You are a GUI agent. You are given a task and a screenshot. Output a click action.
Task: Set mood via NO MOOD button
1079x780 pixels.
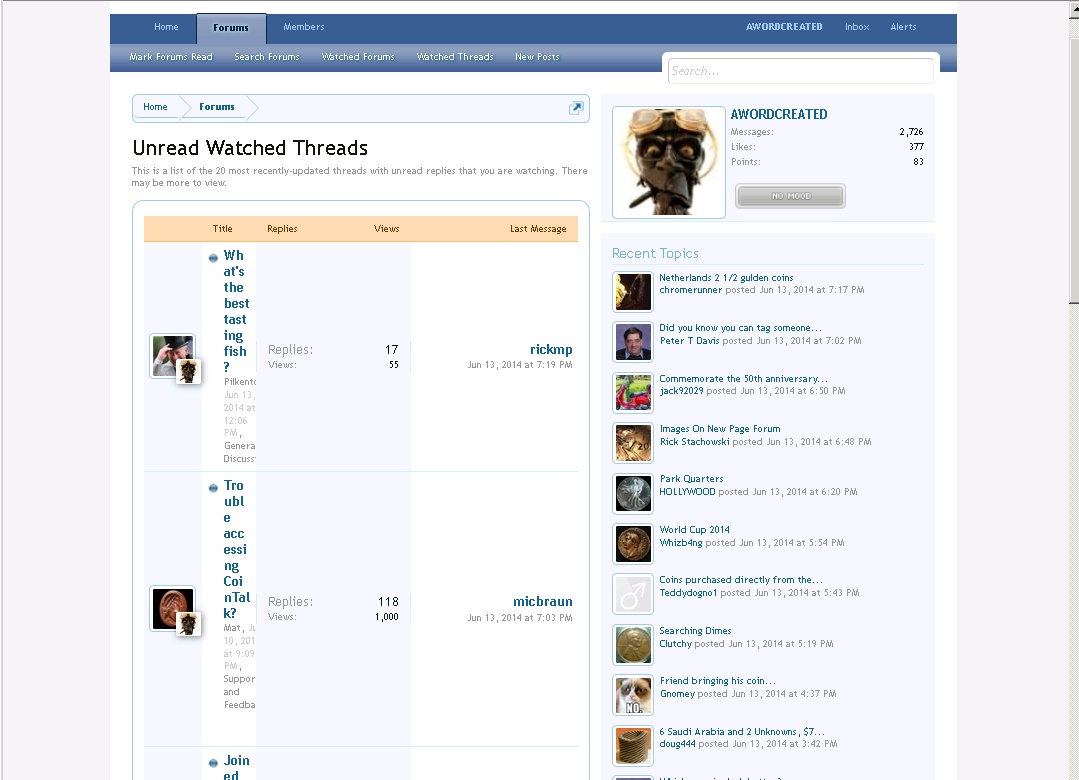[791, 196]
